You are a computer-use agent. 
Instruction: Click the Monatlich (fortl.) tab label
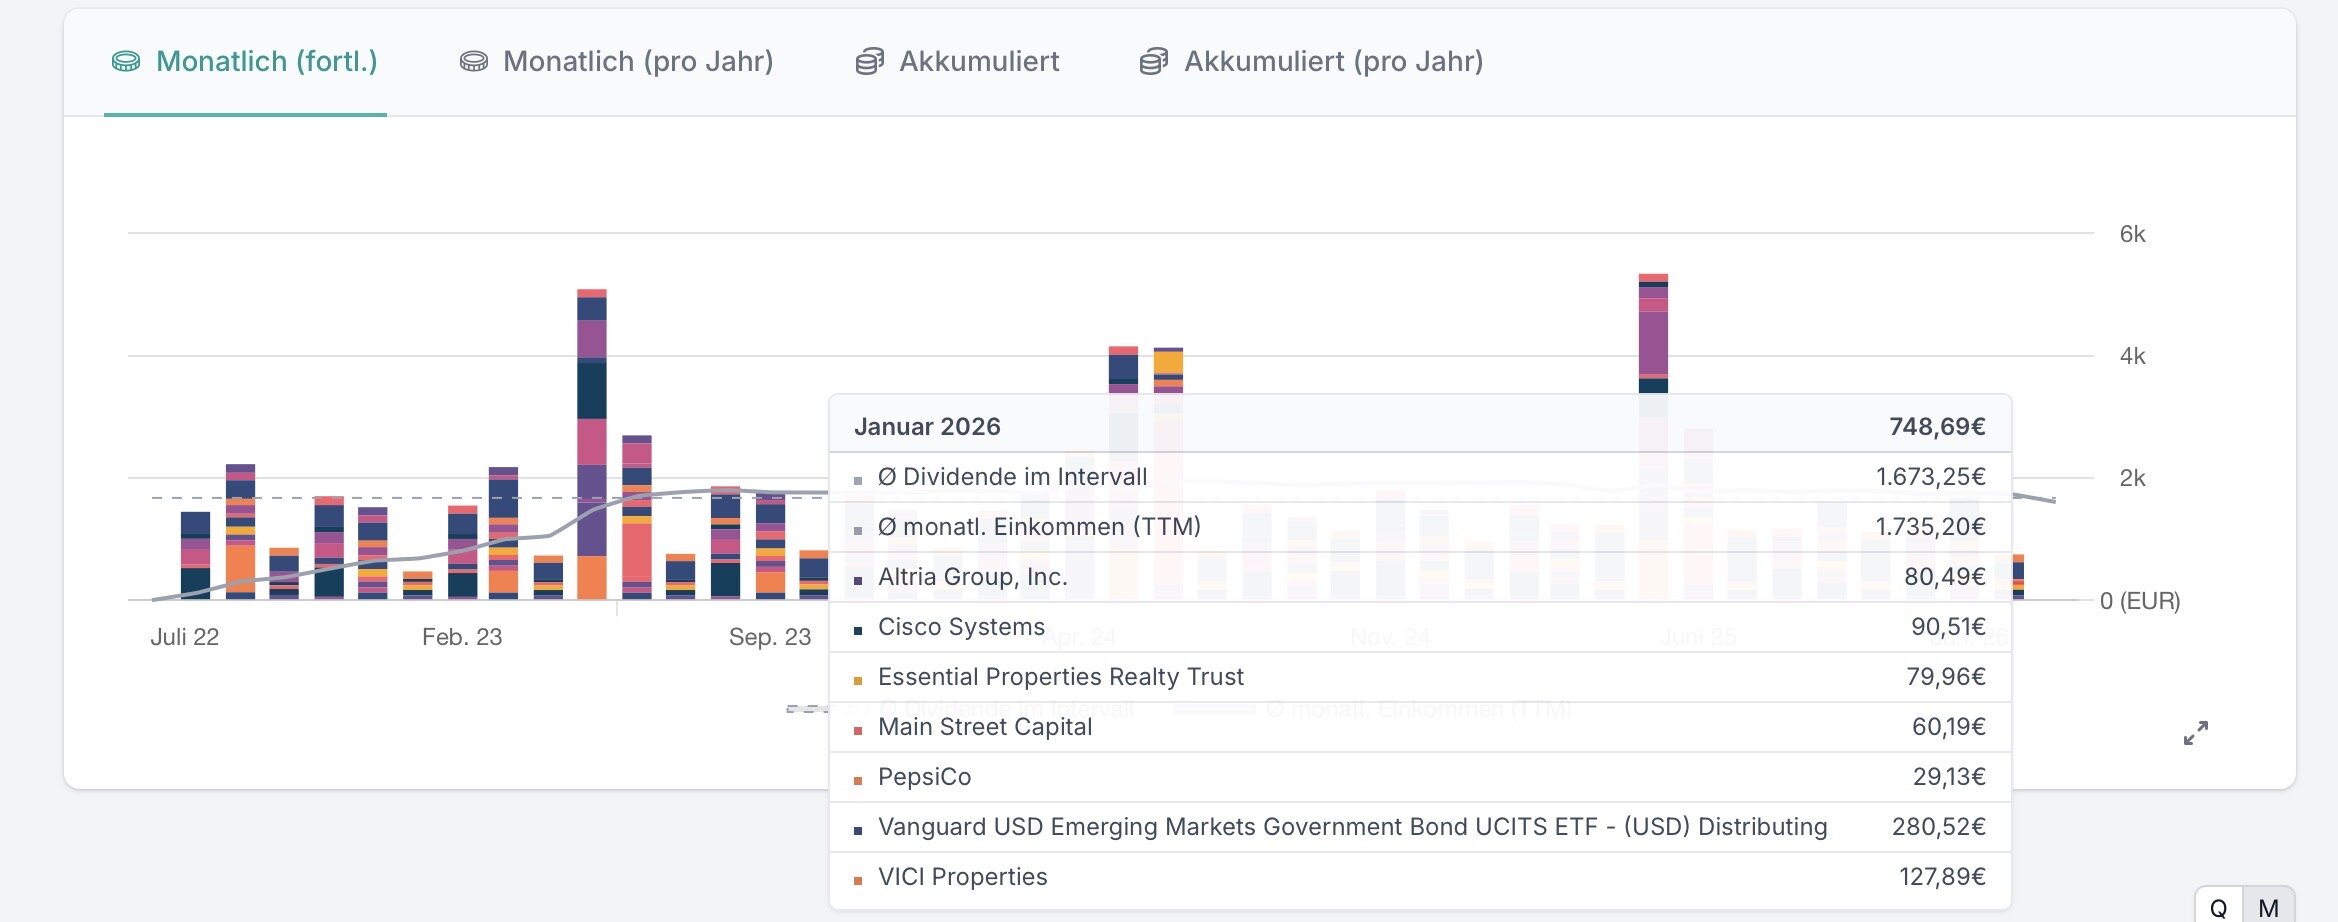point(266,62)
